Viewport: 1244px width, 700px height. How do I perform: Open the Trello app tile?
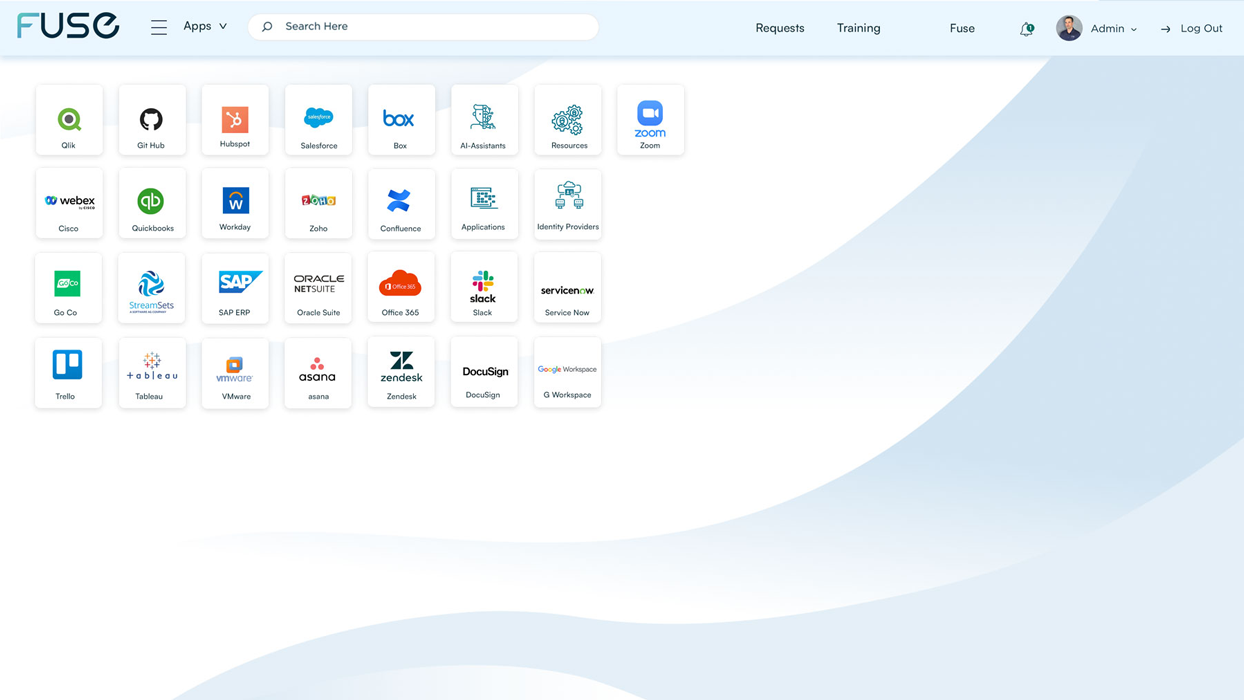point(69,372)
